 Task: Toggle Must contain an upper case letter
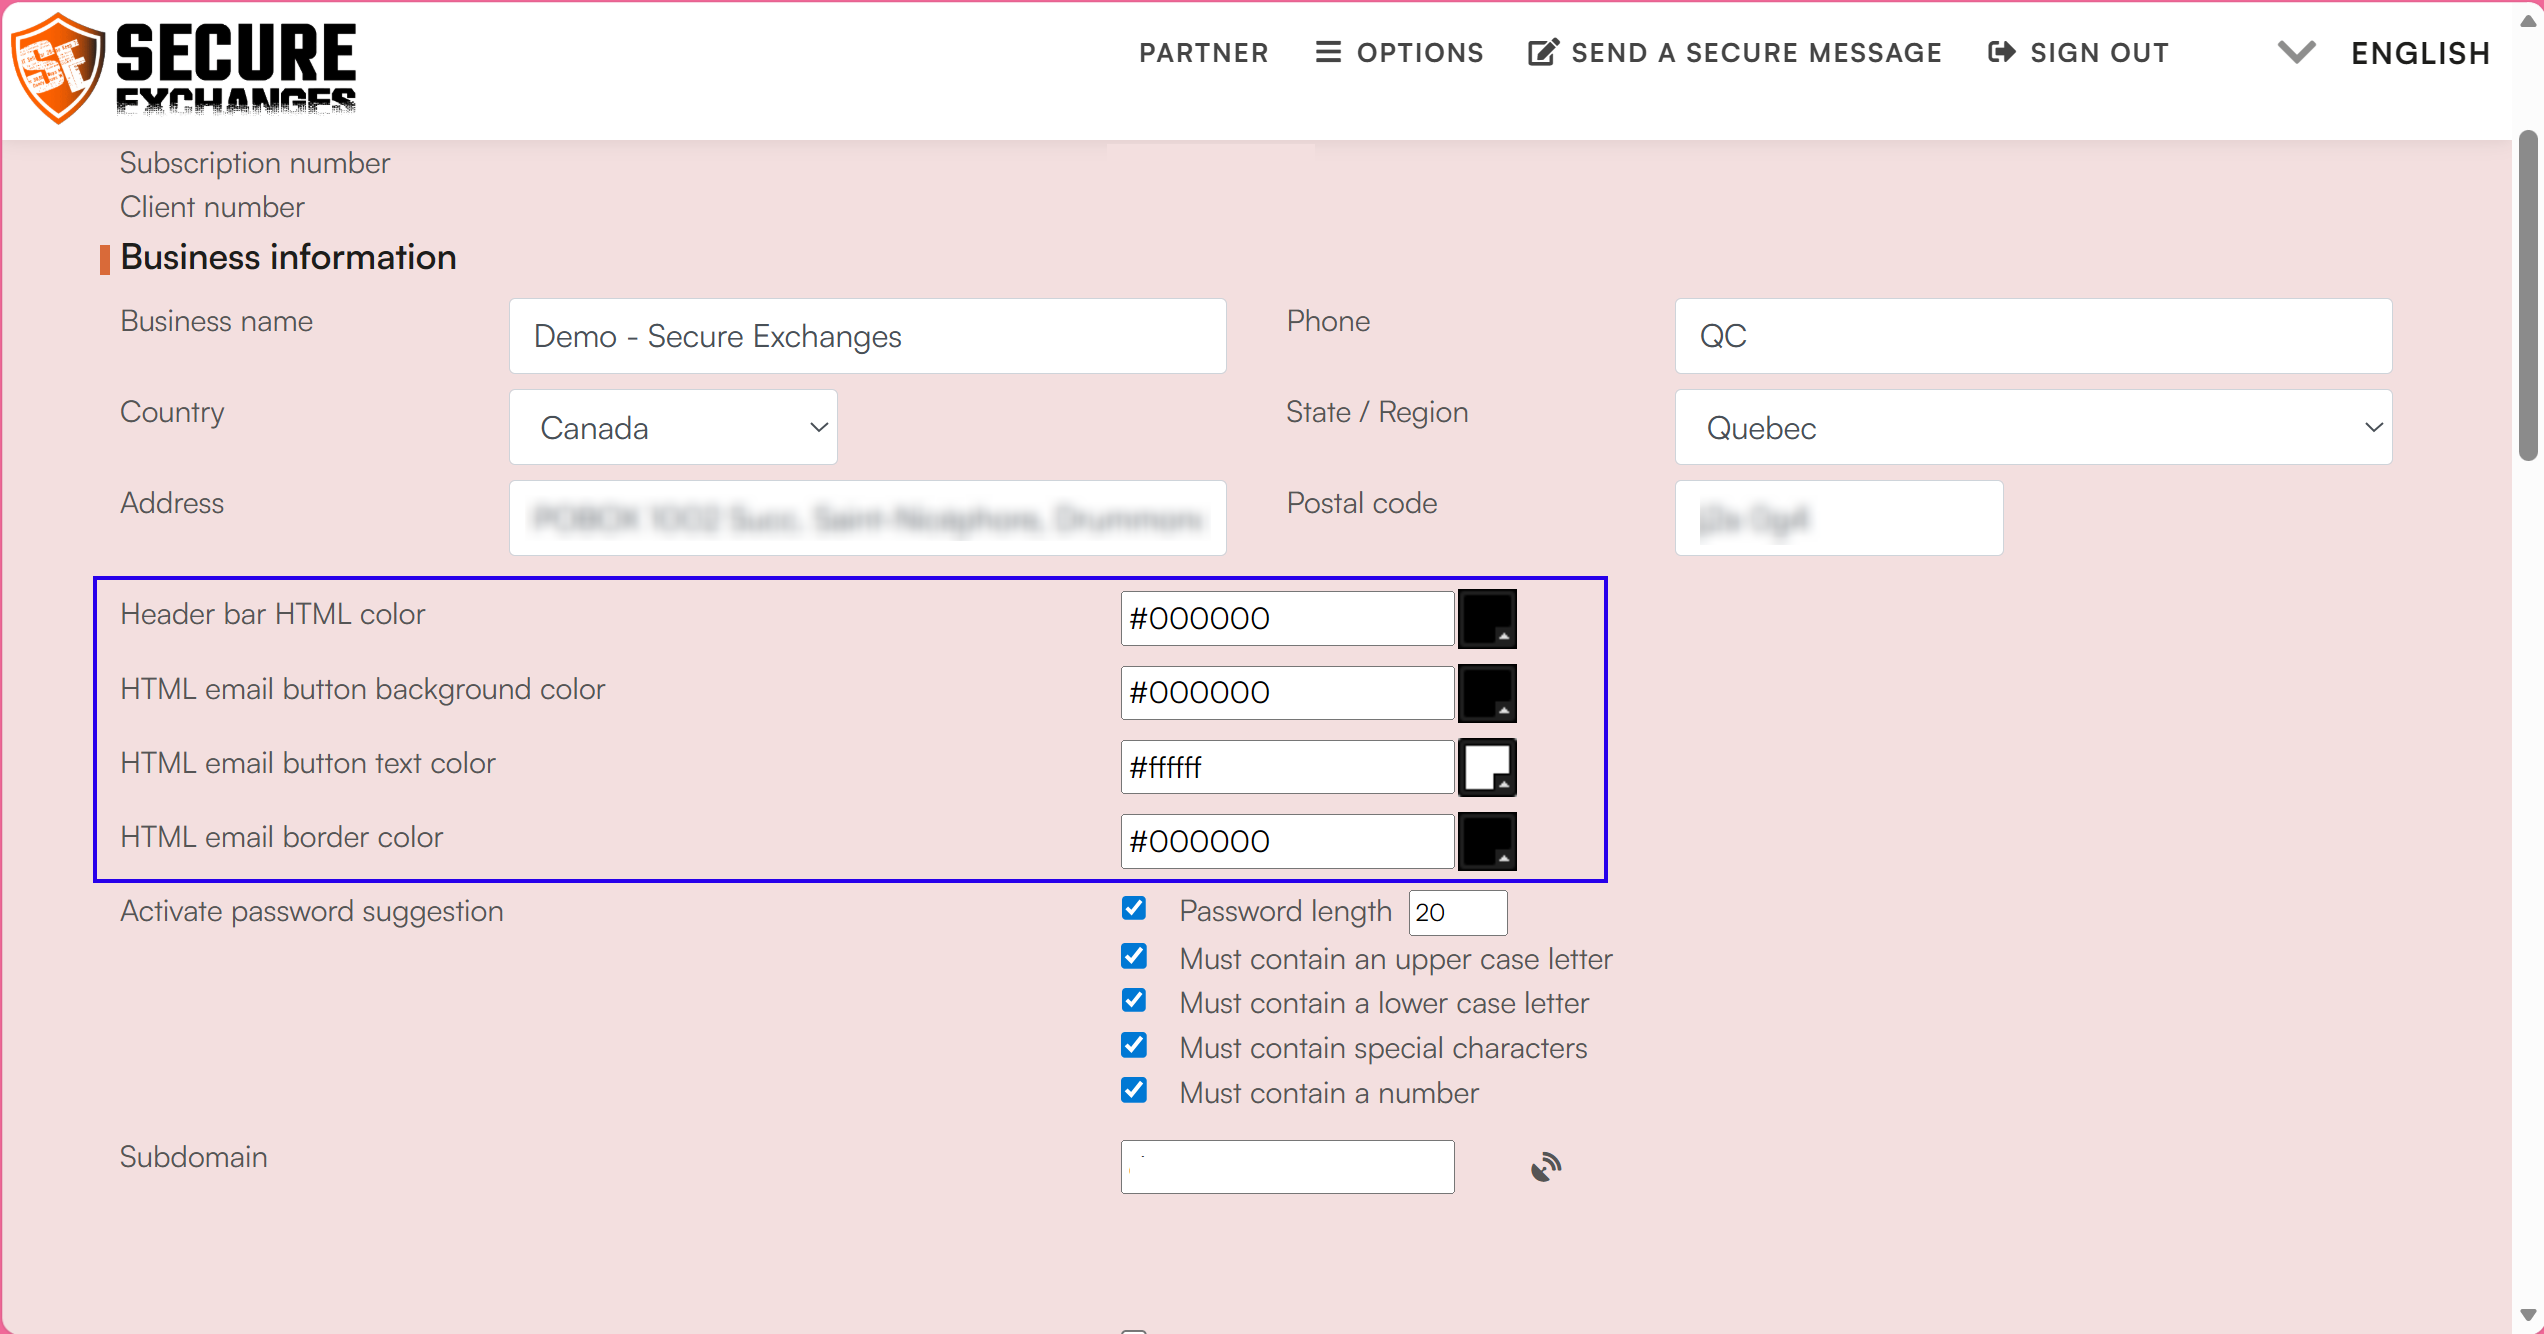1133,957
